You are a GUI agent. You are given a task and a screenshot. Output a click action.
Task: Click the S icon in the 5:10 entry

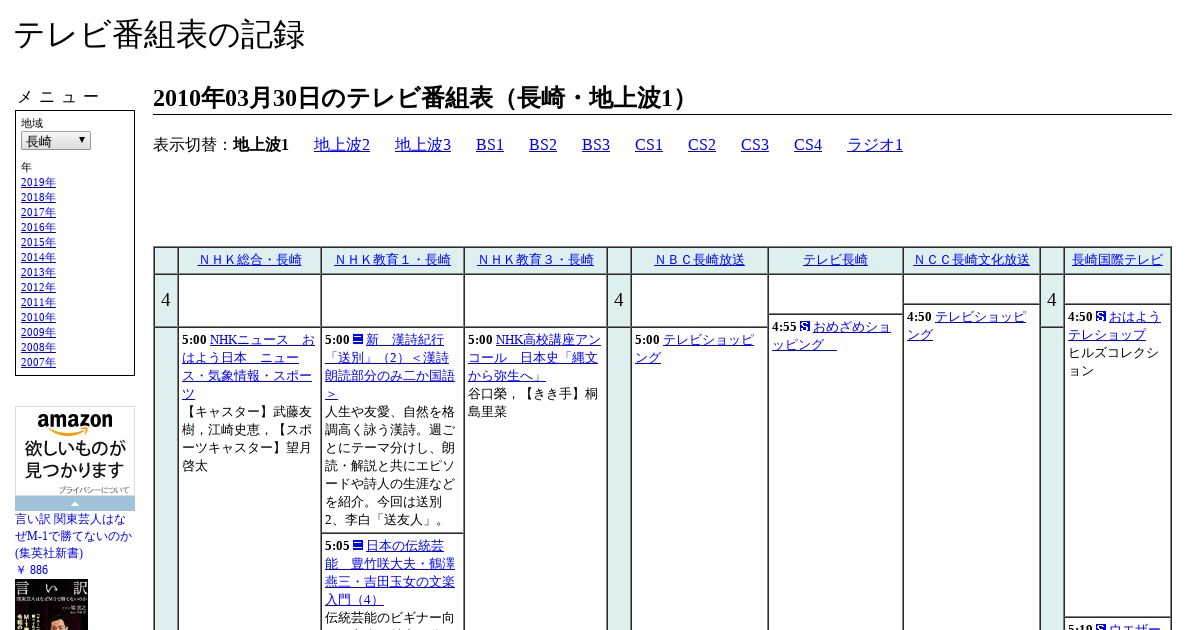point(1101,628)
